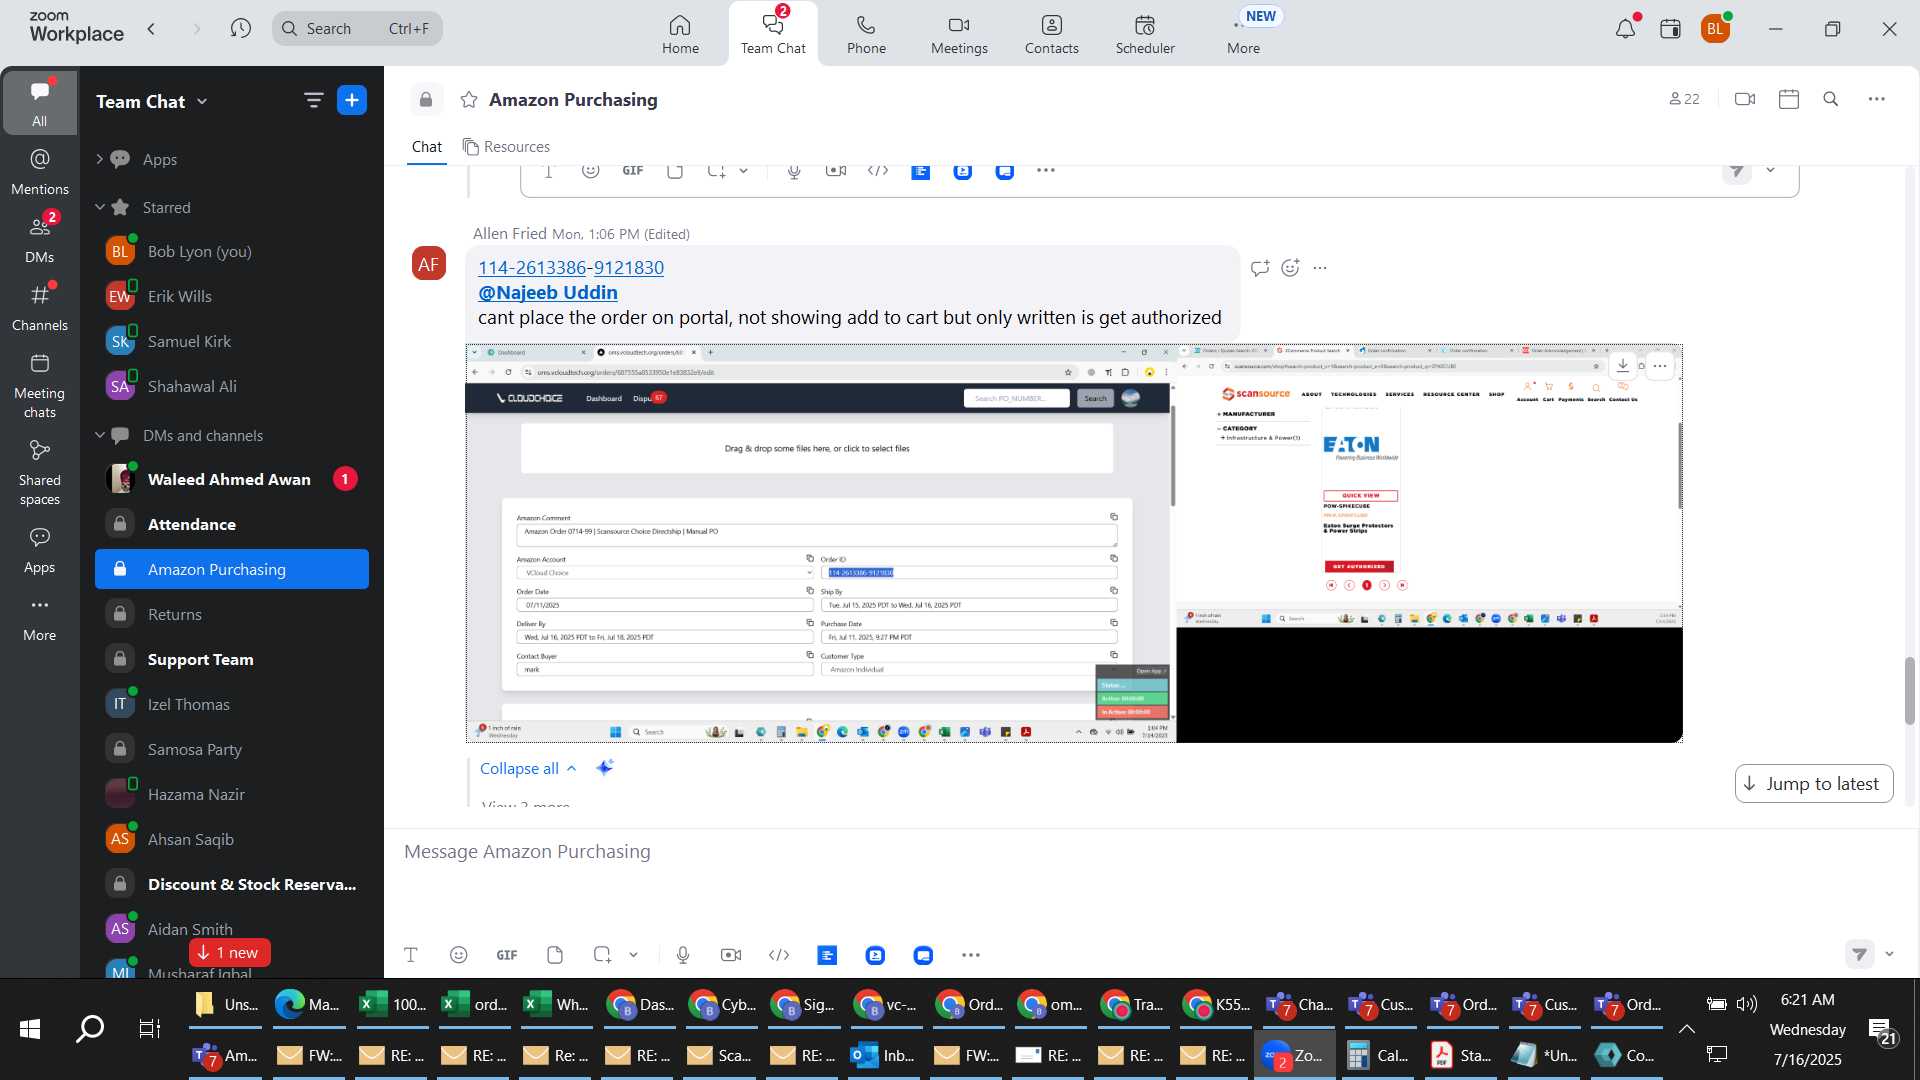The height and width of the screenshot is (1080, 1920).
Task: Open notifications bell icon
Action: (x=1626, y=28)
